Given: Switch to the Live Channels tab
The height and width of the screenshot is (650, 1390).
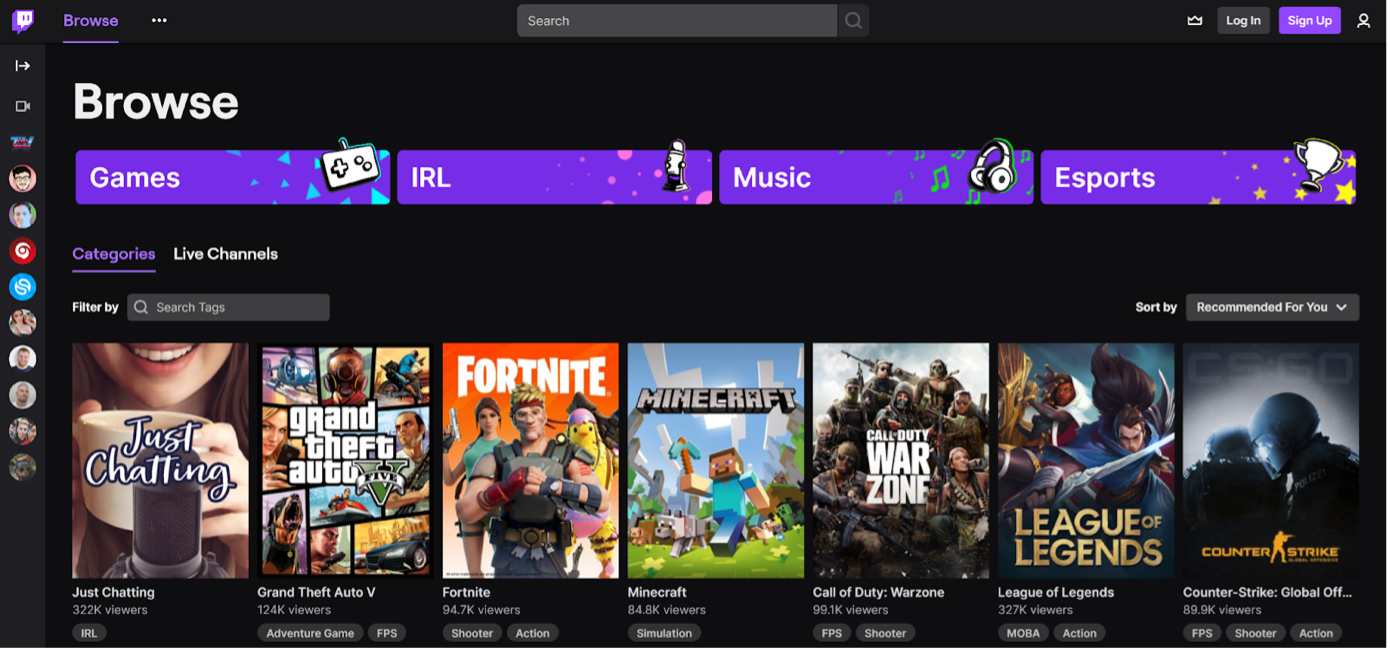Looking at the screenshot, I should pos(226,254).
